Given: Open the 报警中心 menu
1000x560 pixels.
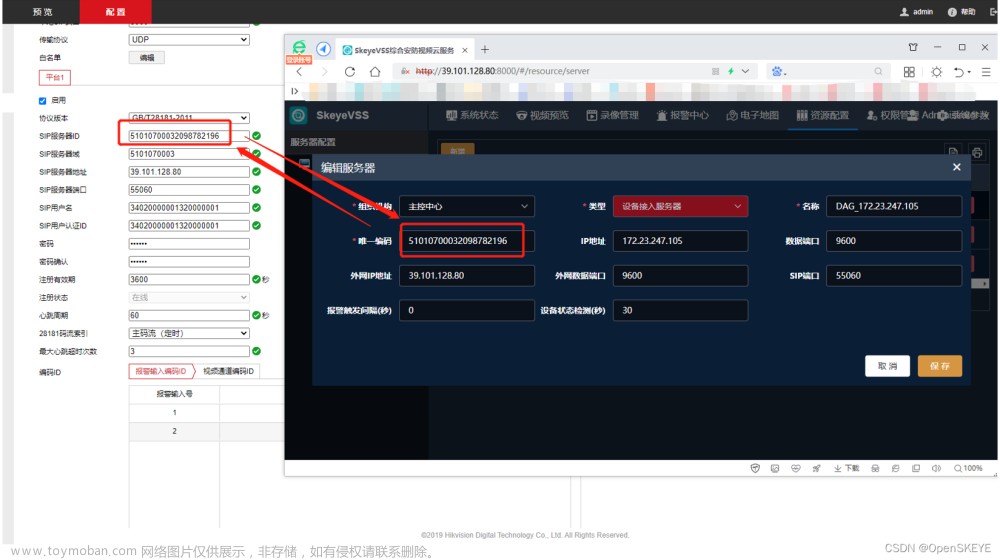Looking at the screenshot, I should [x=682, y=115].
